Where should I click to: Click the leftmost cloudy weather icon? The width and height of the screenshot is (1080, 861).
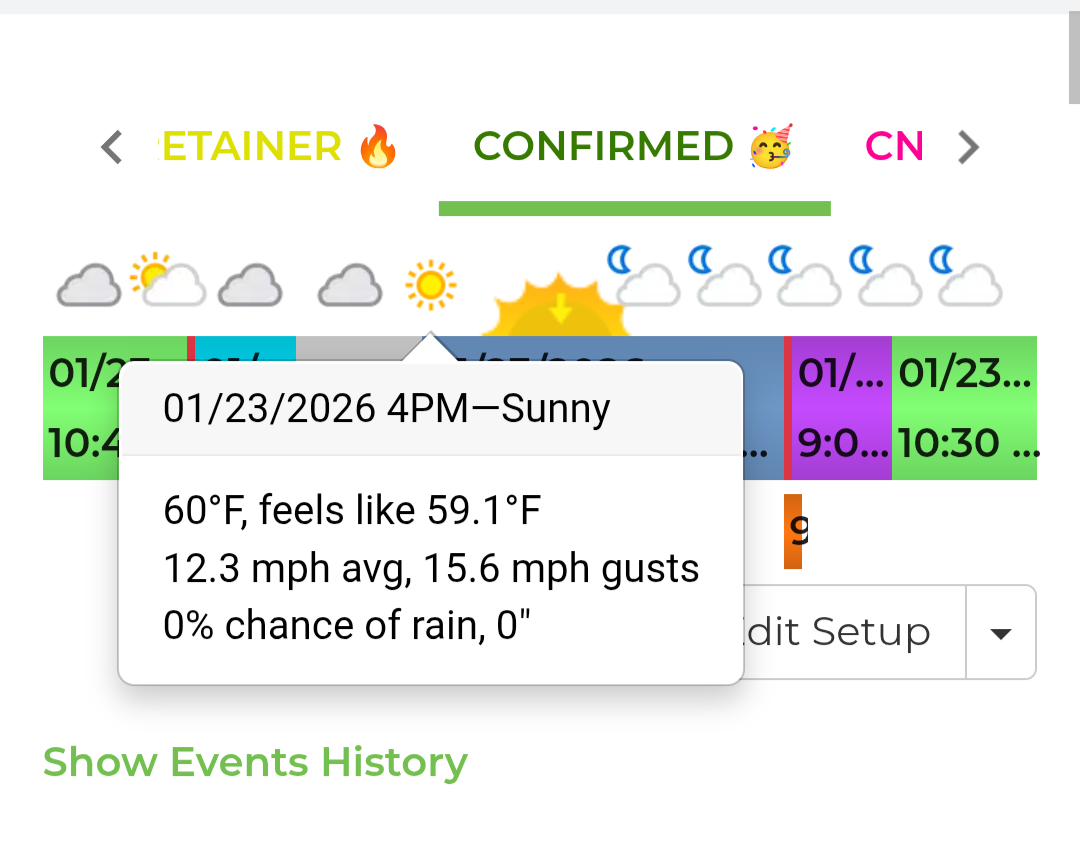(88, 286)
